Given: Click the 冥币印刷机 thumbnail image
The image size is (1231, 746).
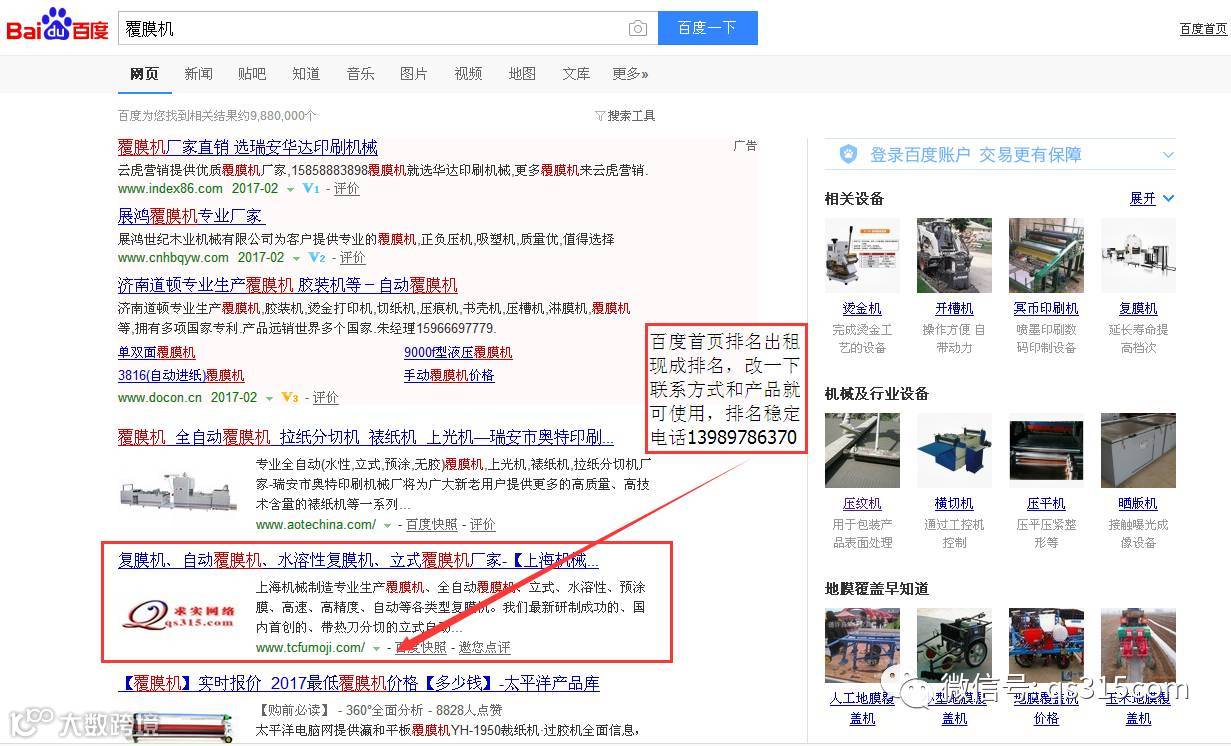Looking at the screenshot, I should (1046, 256).
